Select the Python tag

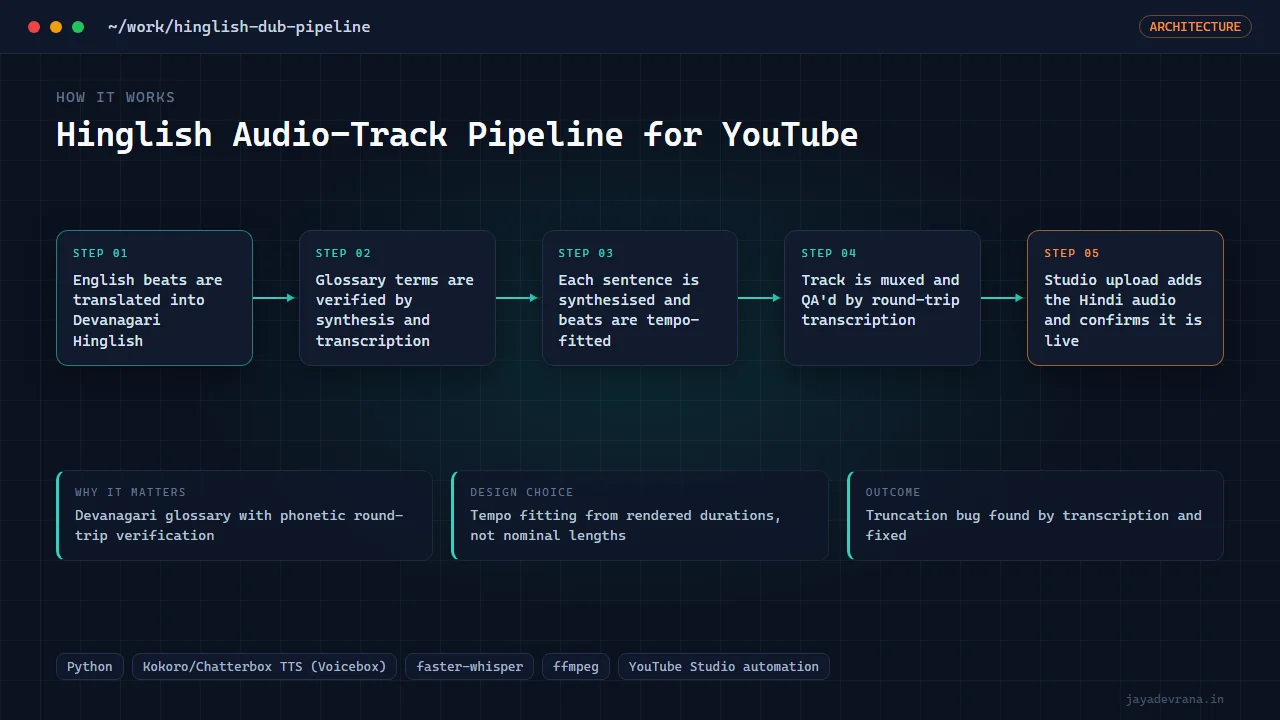90,667
